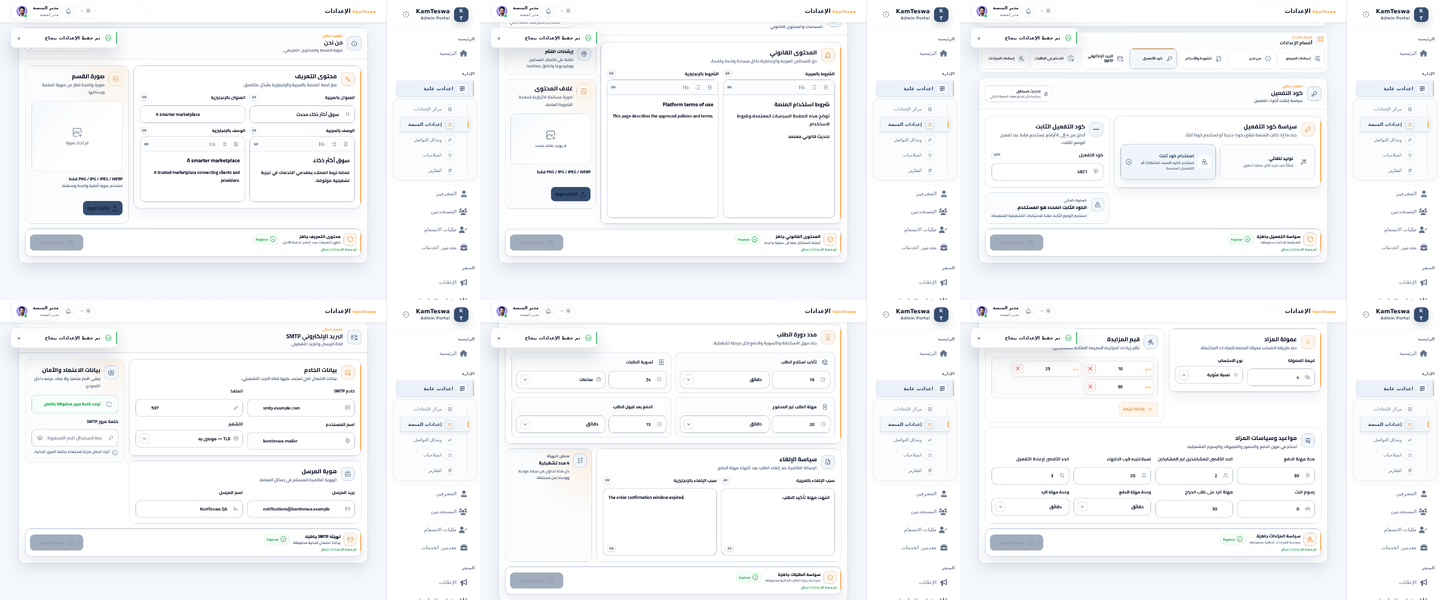Open the TLS encryption dropdown
This screenshot has height=600, width=1440.
(x=189, y=438)
